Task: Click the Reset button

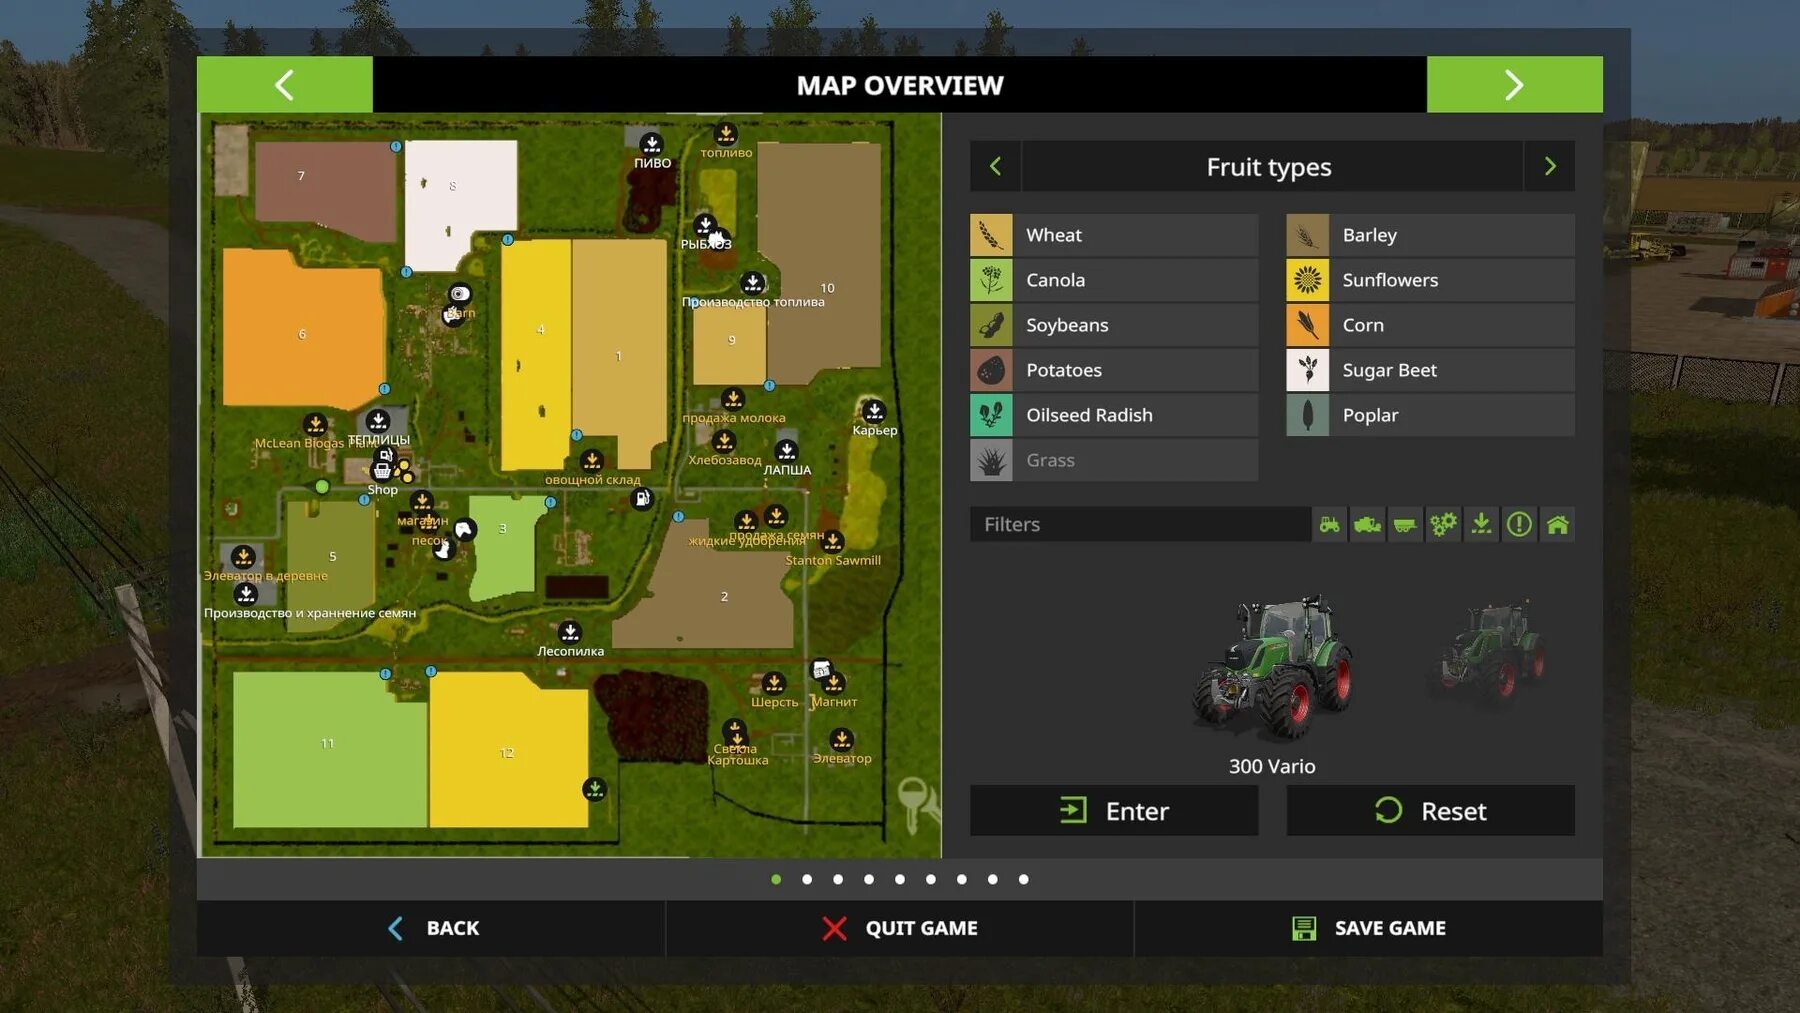Action: [1430, 810]
